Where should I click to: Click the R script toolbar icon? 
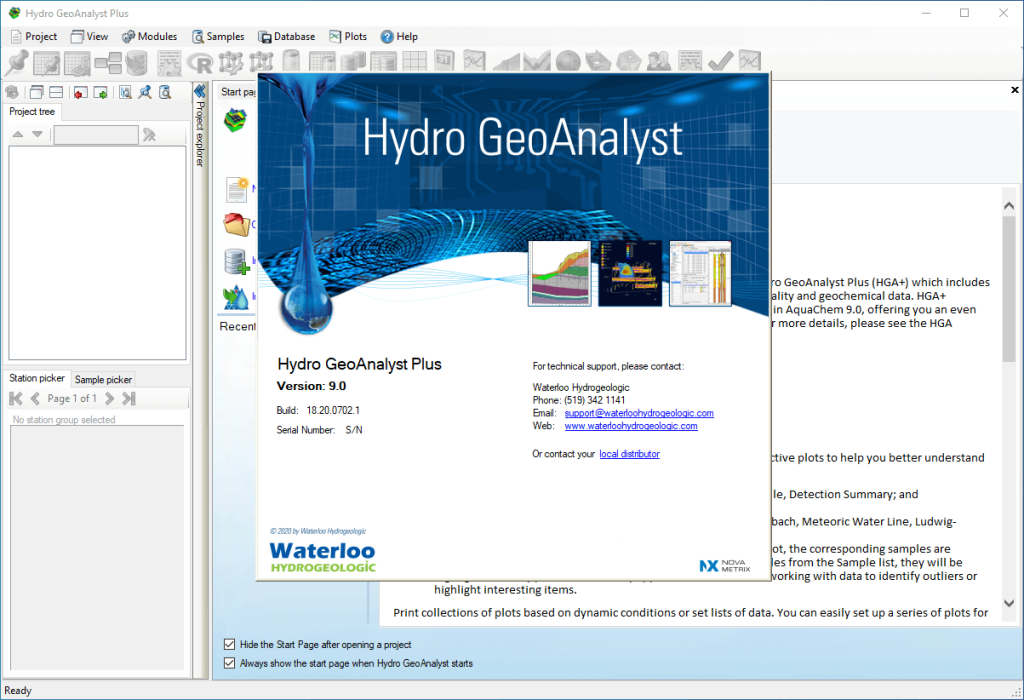(200, 63)
